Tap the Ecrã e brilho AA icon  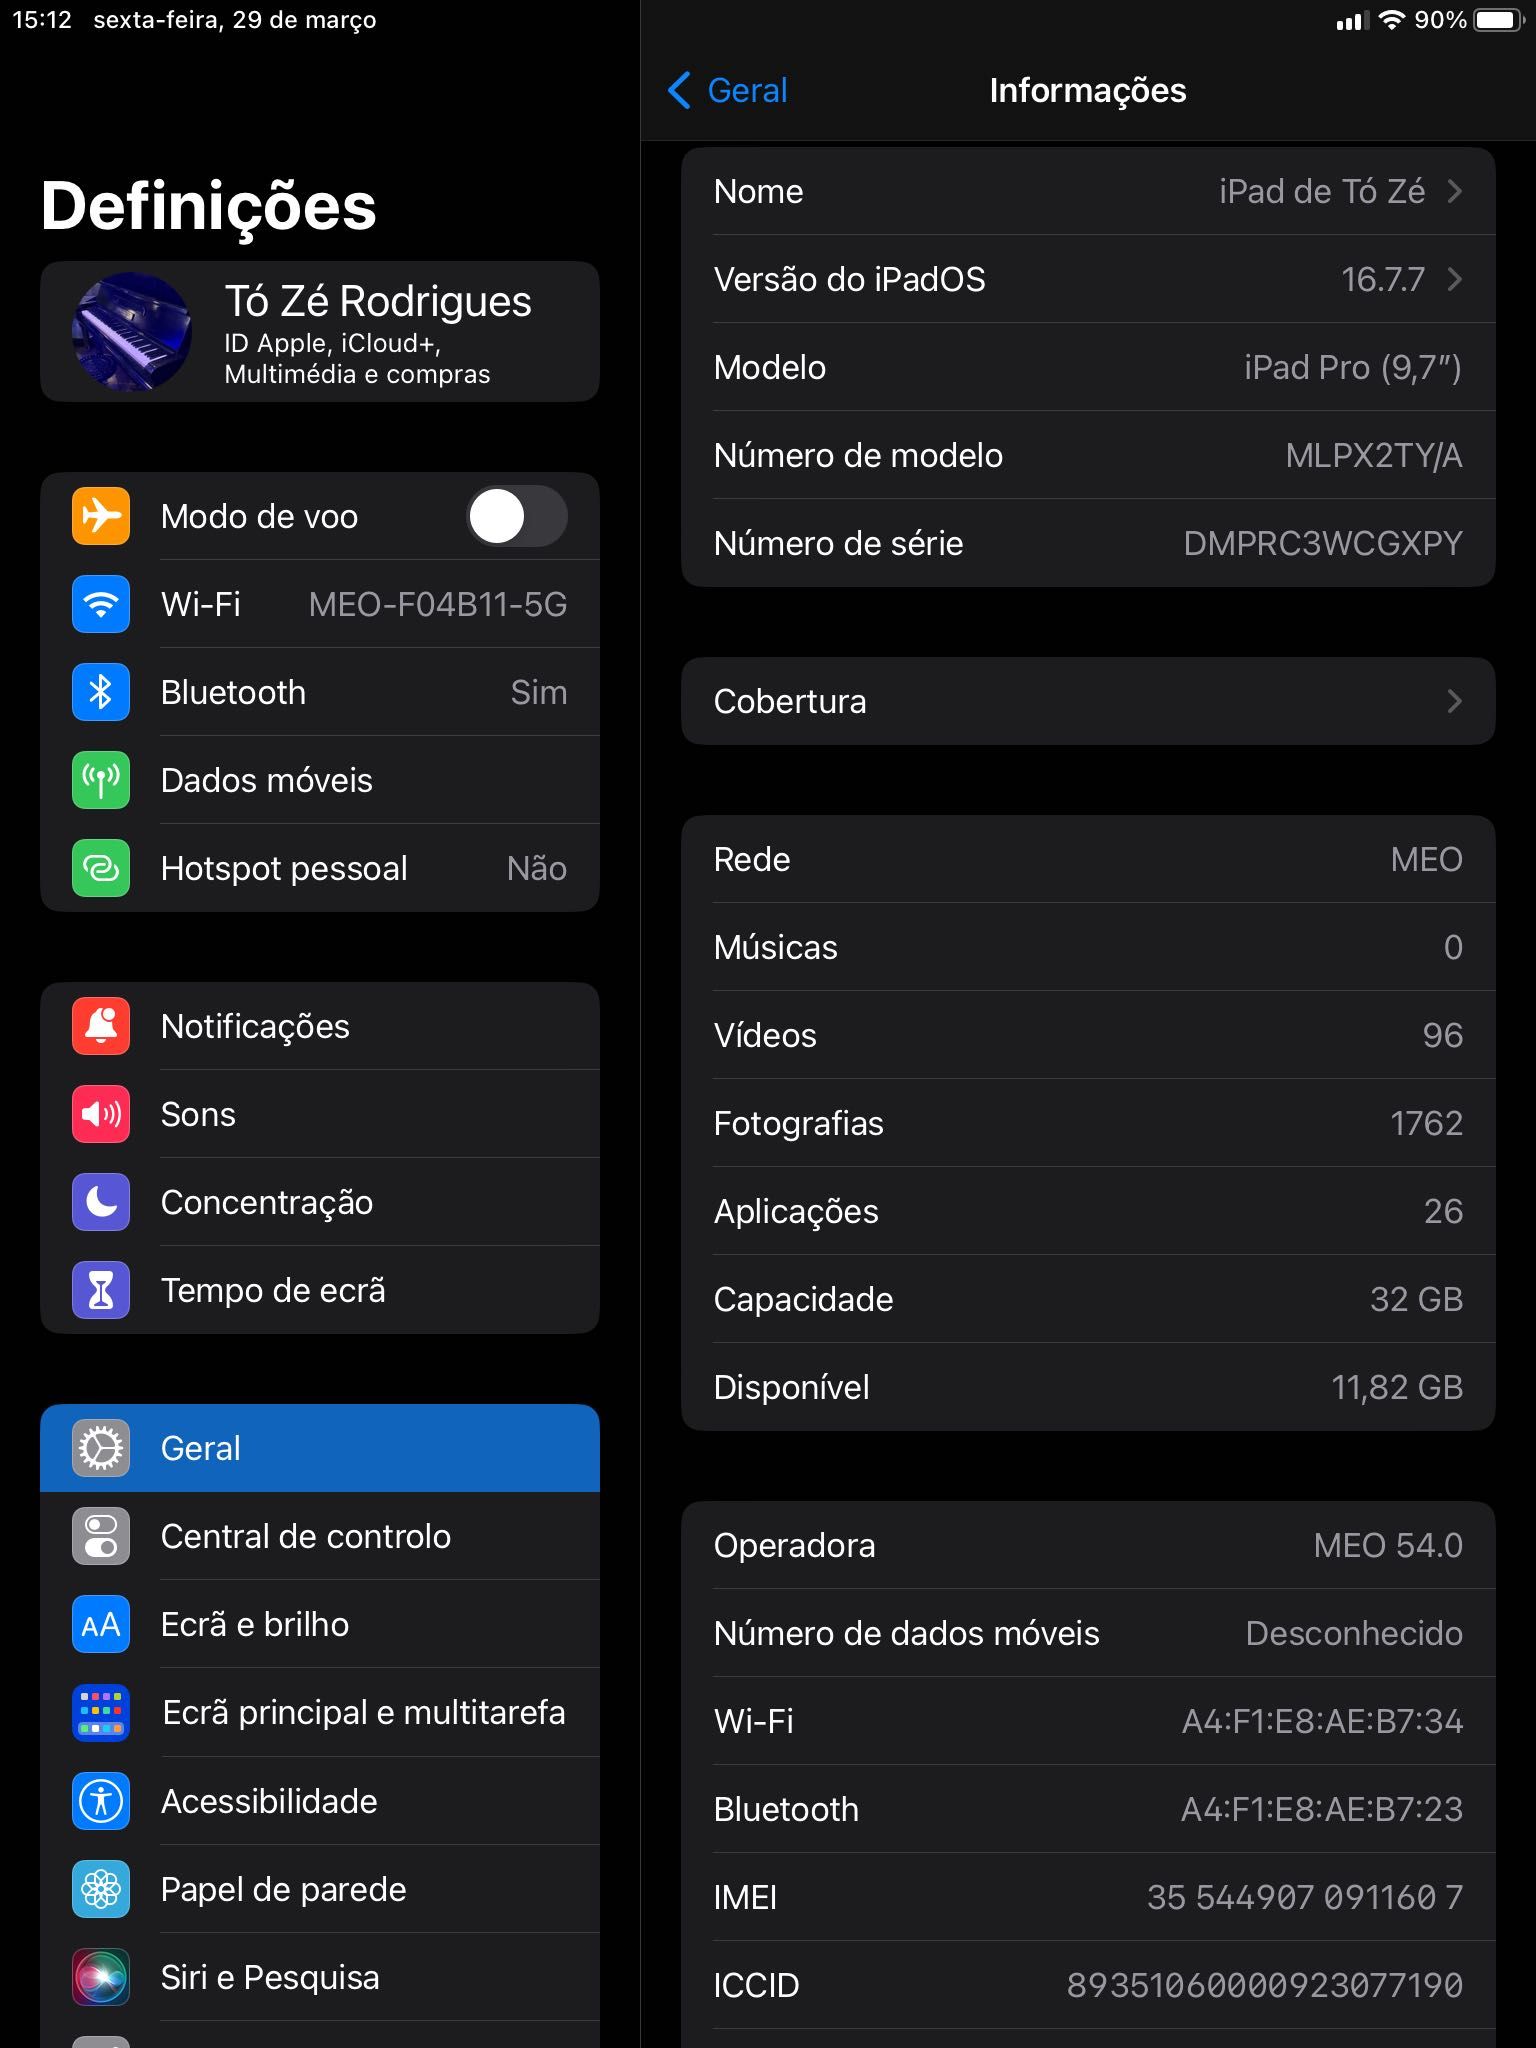(x=101, y=1624)
